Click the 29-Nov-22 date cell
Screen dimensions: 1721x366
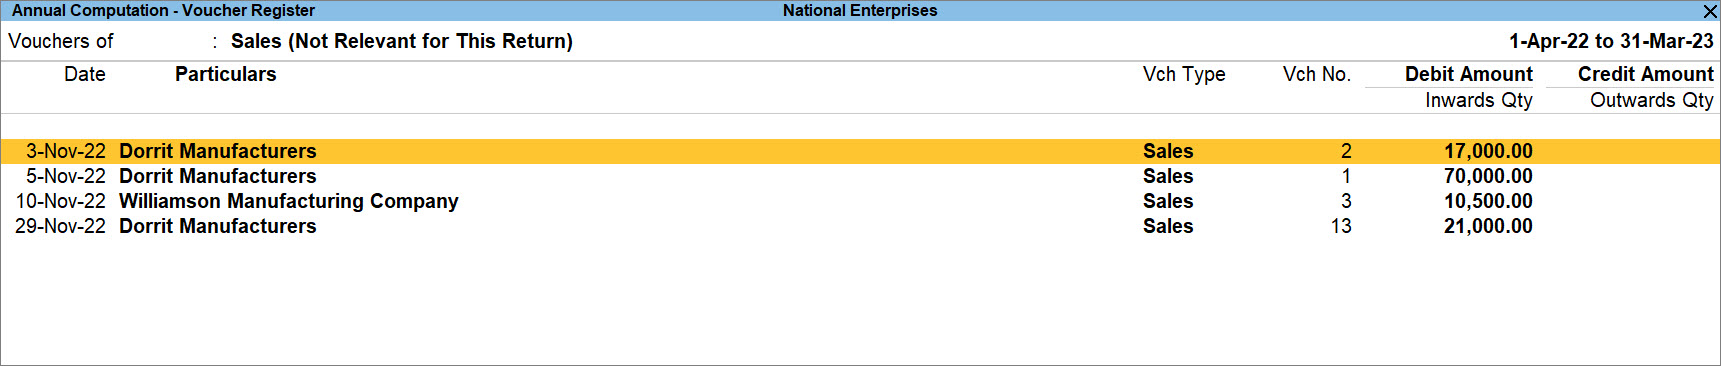click(x=60, y=226)
